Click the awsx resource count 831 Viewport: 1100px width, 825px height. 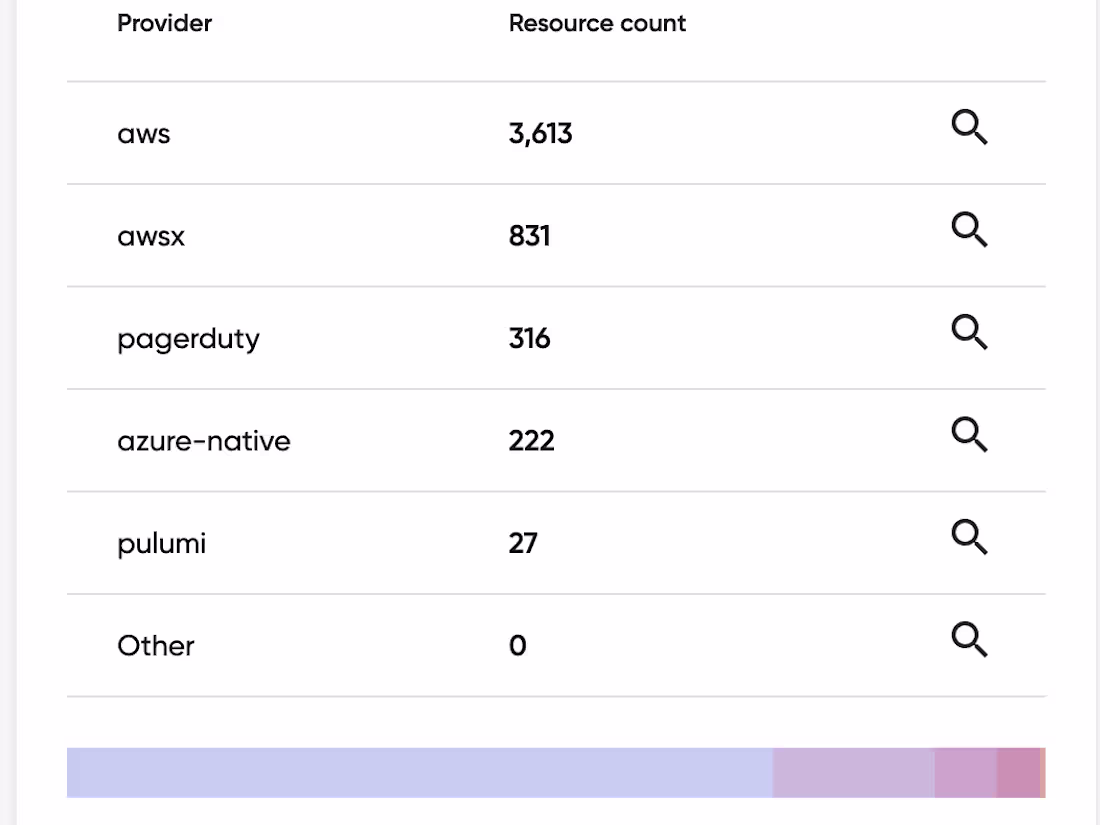coord(529,236)
